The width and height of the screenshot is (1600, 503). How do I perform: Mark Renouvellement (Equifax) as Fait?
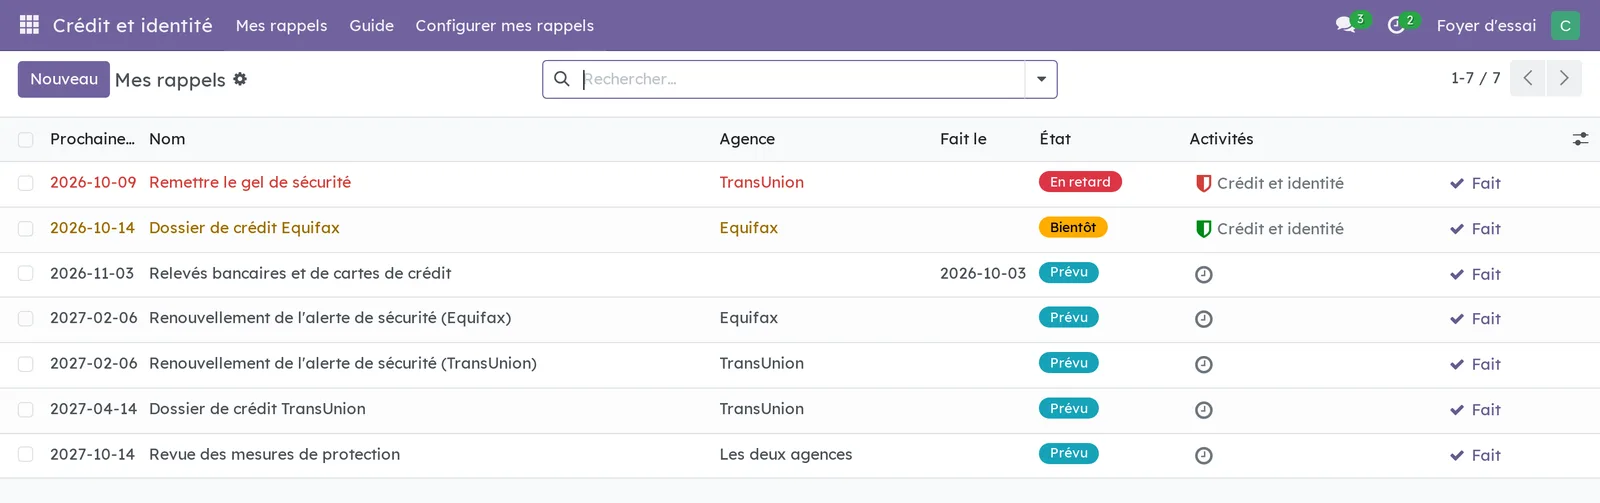1476,319
